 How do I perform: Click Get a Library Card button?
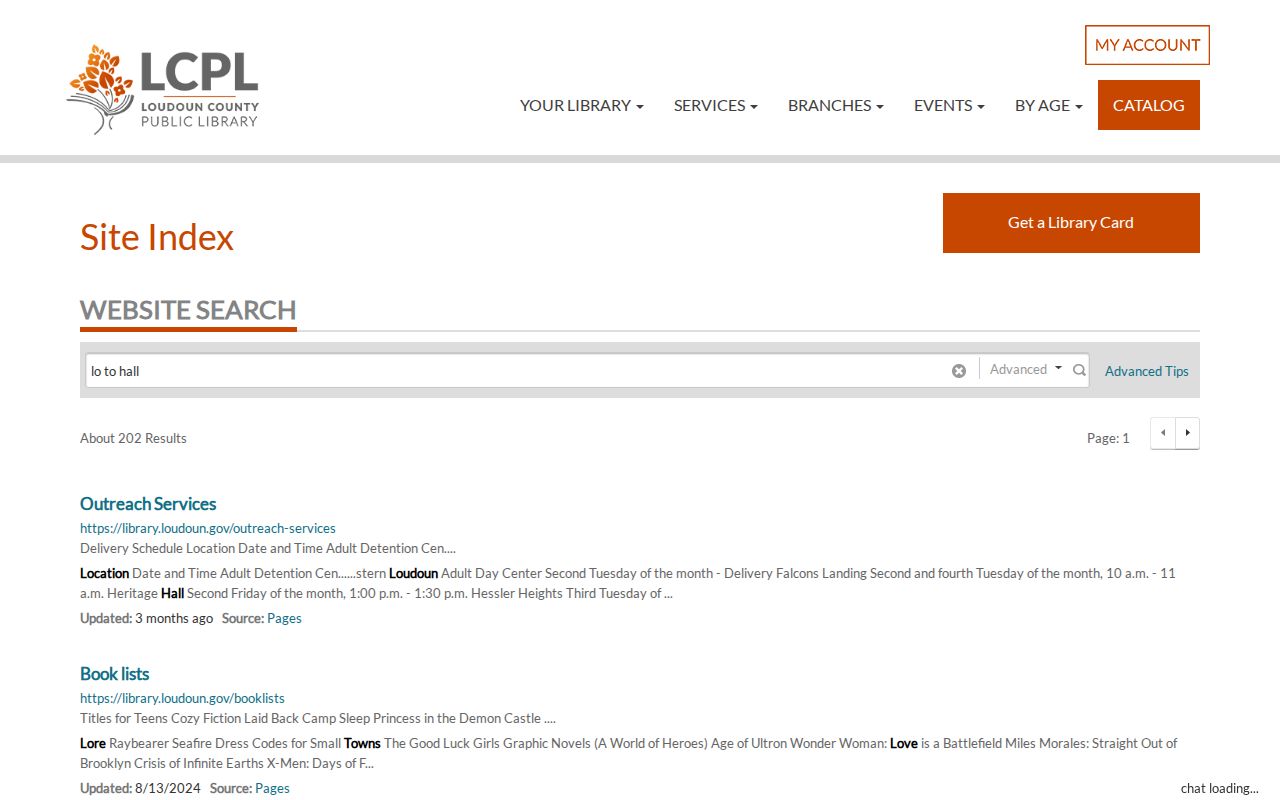1071,223
